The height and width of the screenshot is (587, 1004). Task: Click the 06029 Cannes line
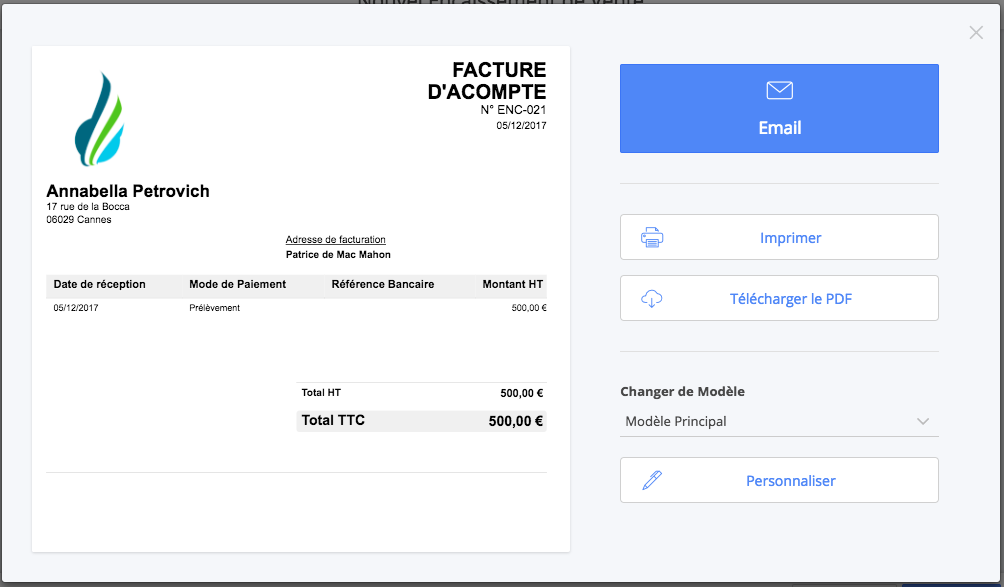79,220
